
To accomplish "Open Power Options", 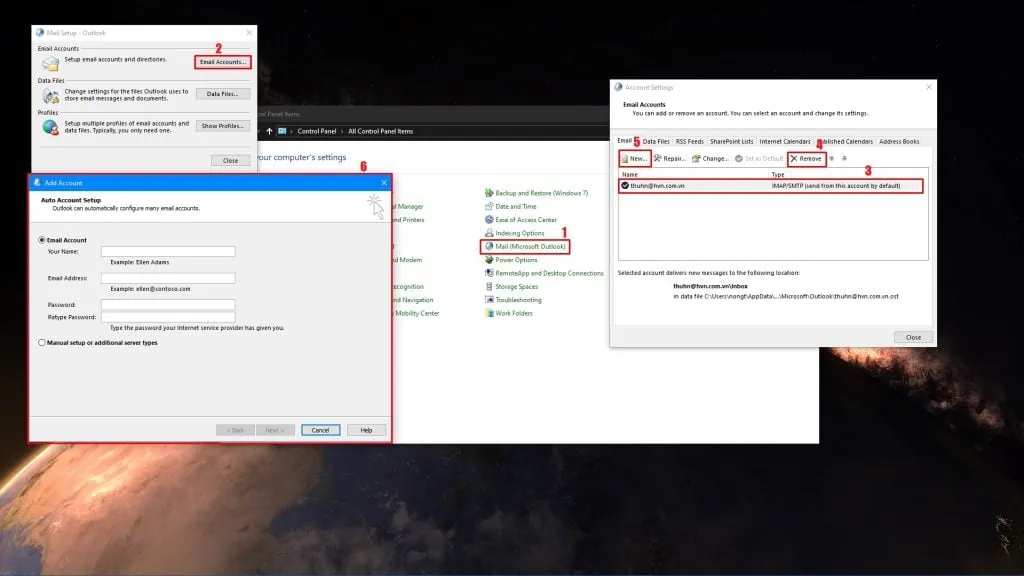I will (x=516, y=260).
